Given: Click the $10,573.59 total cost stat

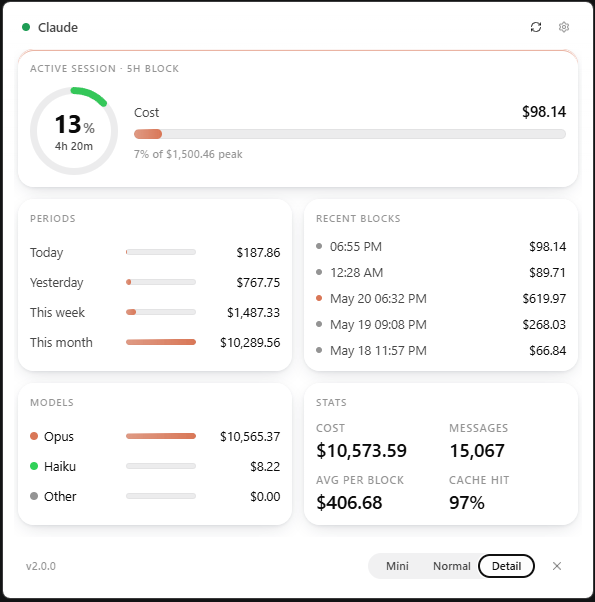Looking at the screenshot, I should tap(361, 451).
